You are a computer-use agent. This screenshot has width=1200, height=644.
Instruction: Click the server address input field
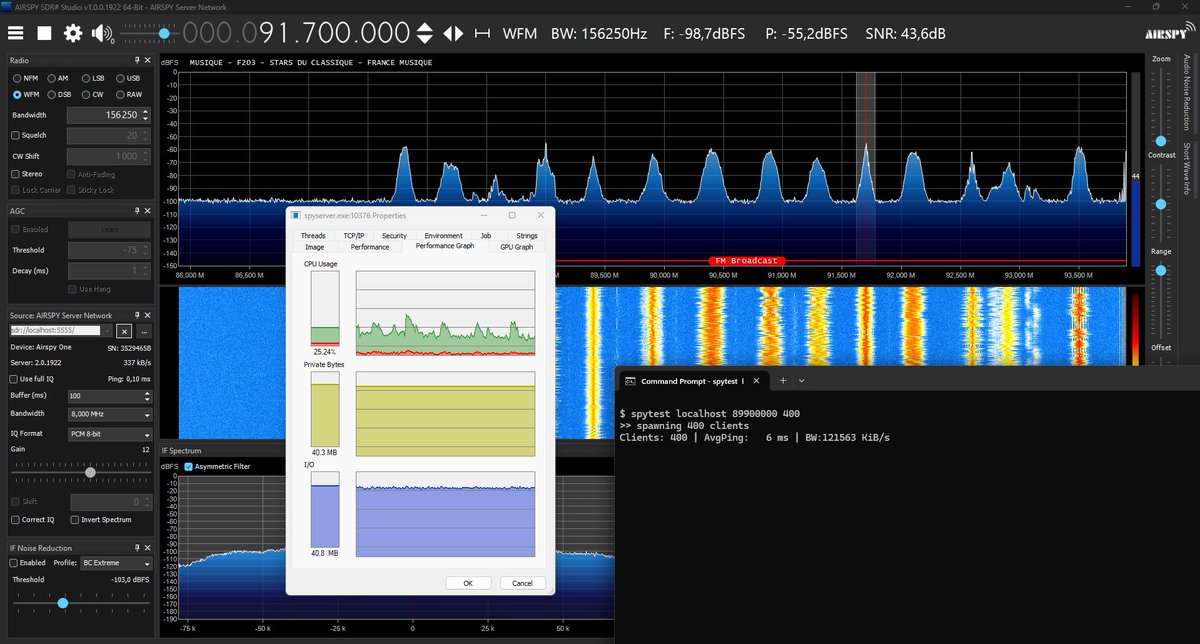tap(55, 331)
